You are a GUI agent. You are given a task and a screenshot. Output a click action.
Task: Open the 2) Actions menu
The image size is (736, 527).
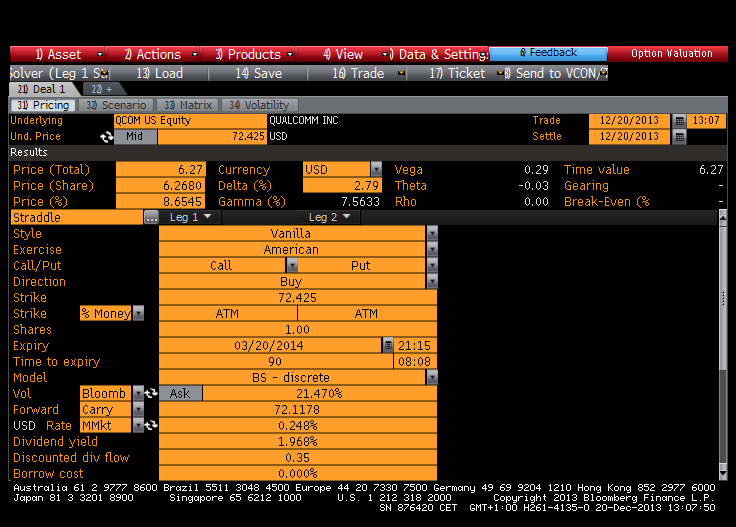click(153, 54)
